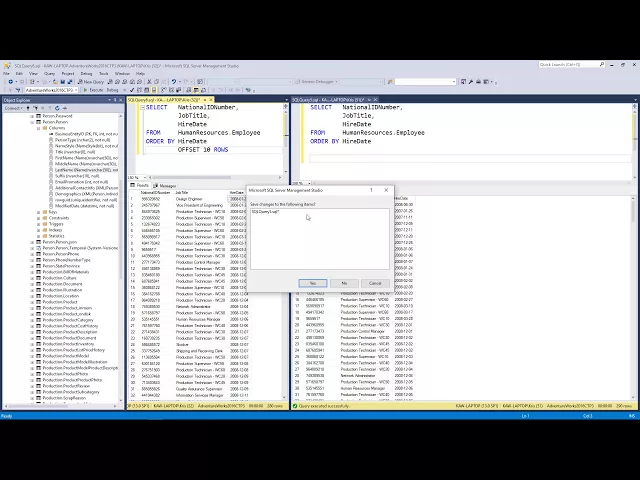Click the Disconnect plug icon in Object Explorer

pos(36,108)
